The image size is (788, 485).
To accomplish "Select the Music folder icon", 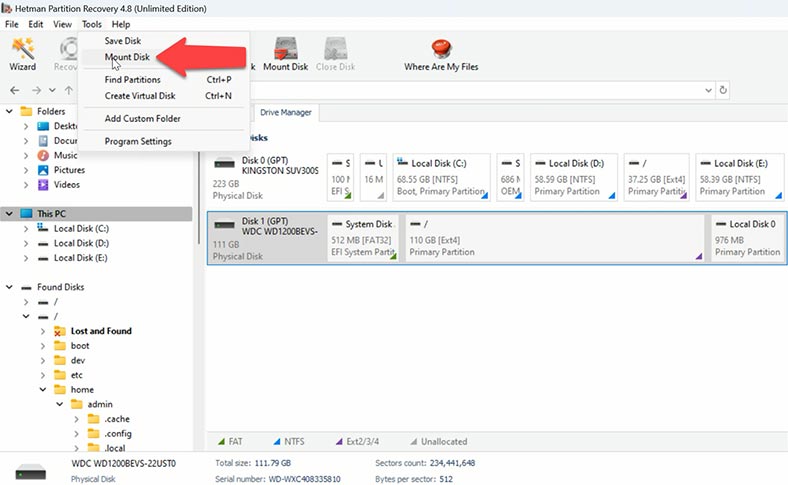I will coord(43,155).
